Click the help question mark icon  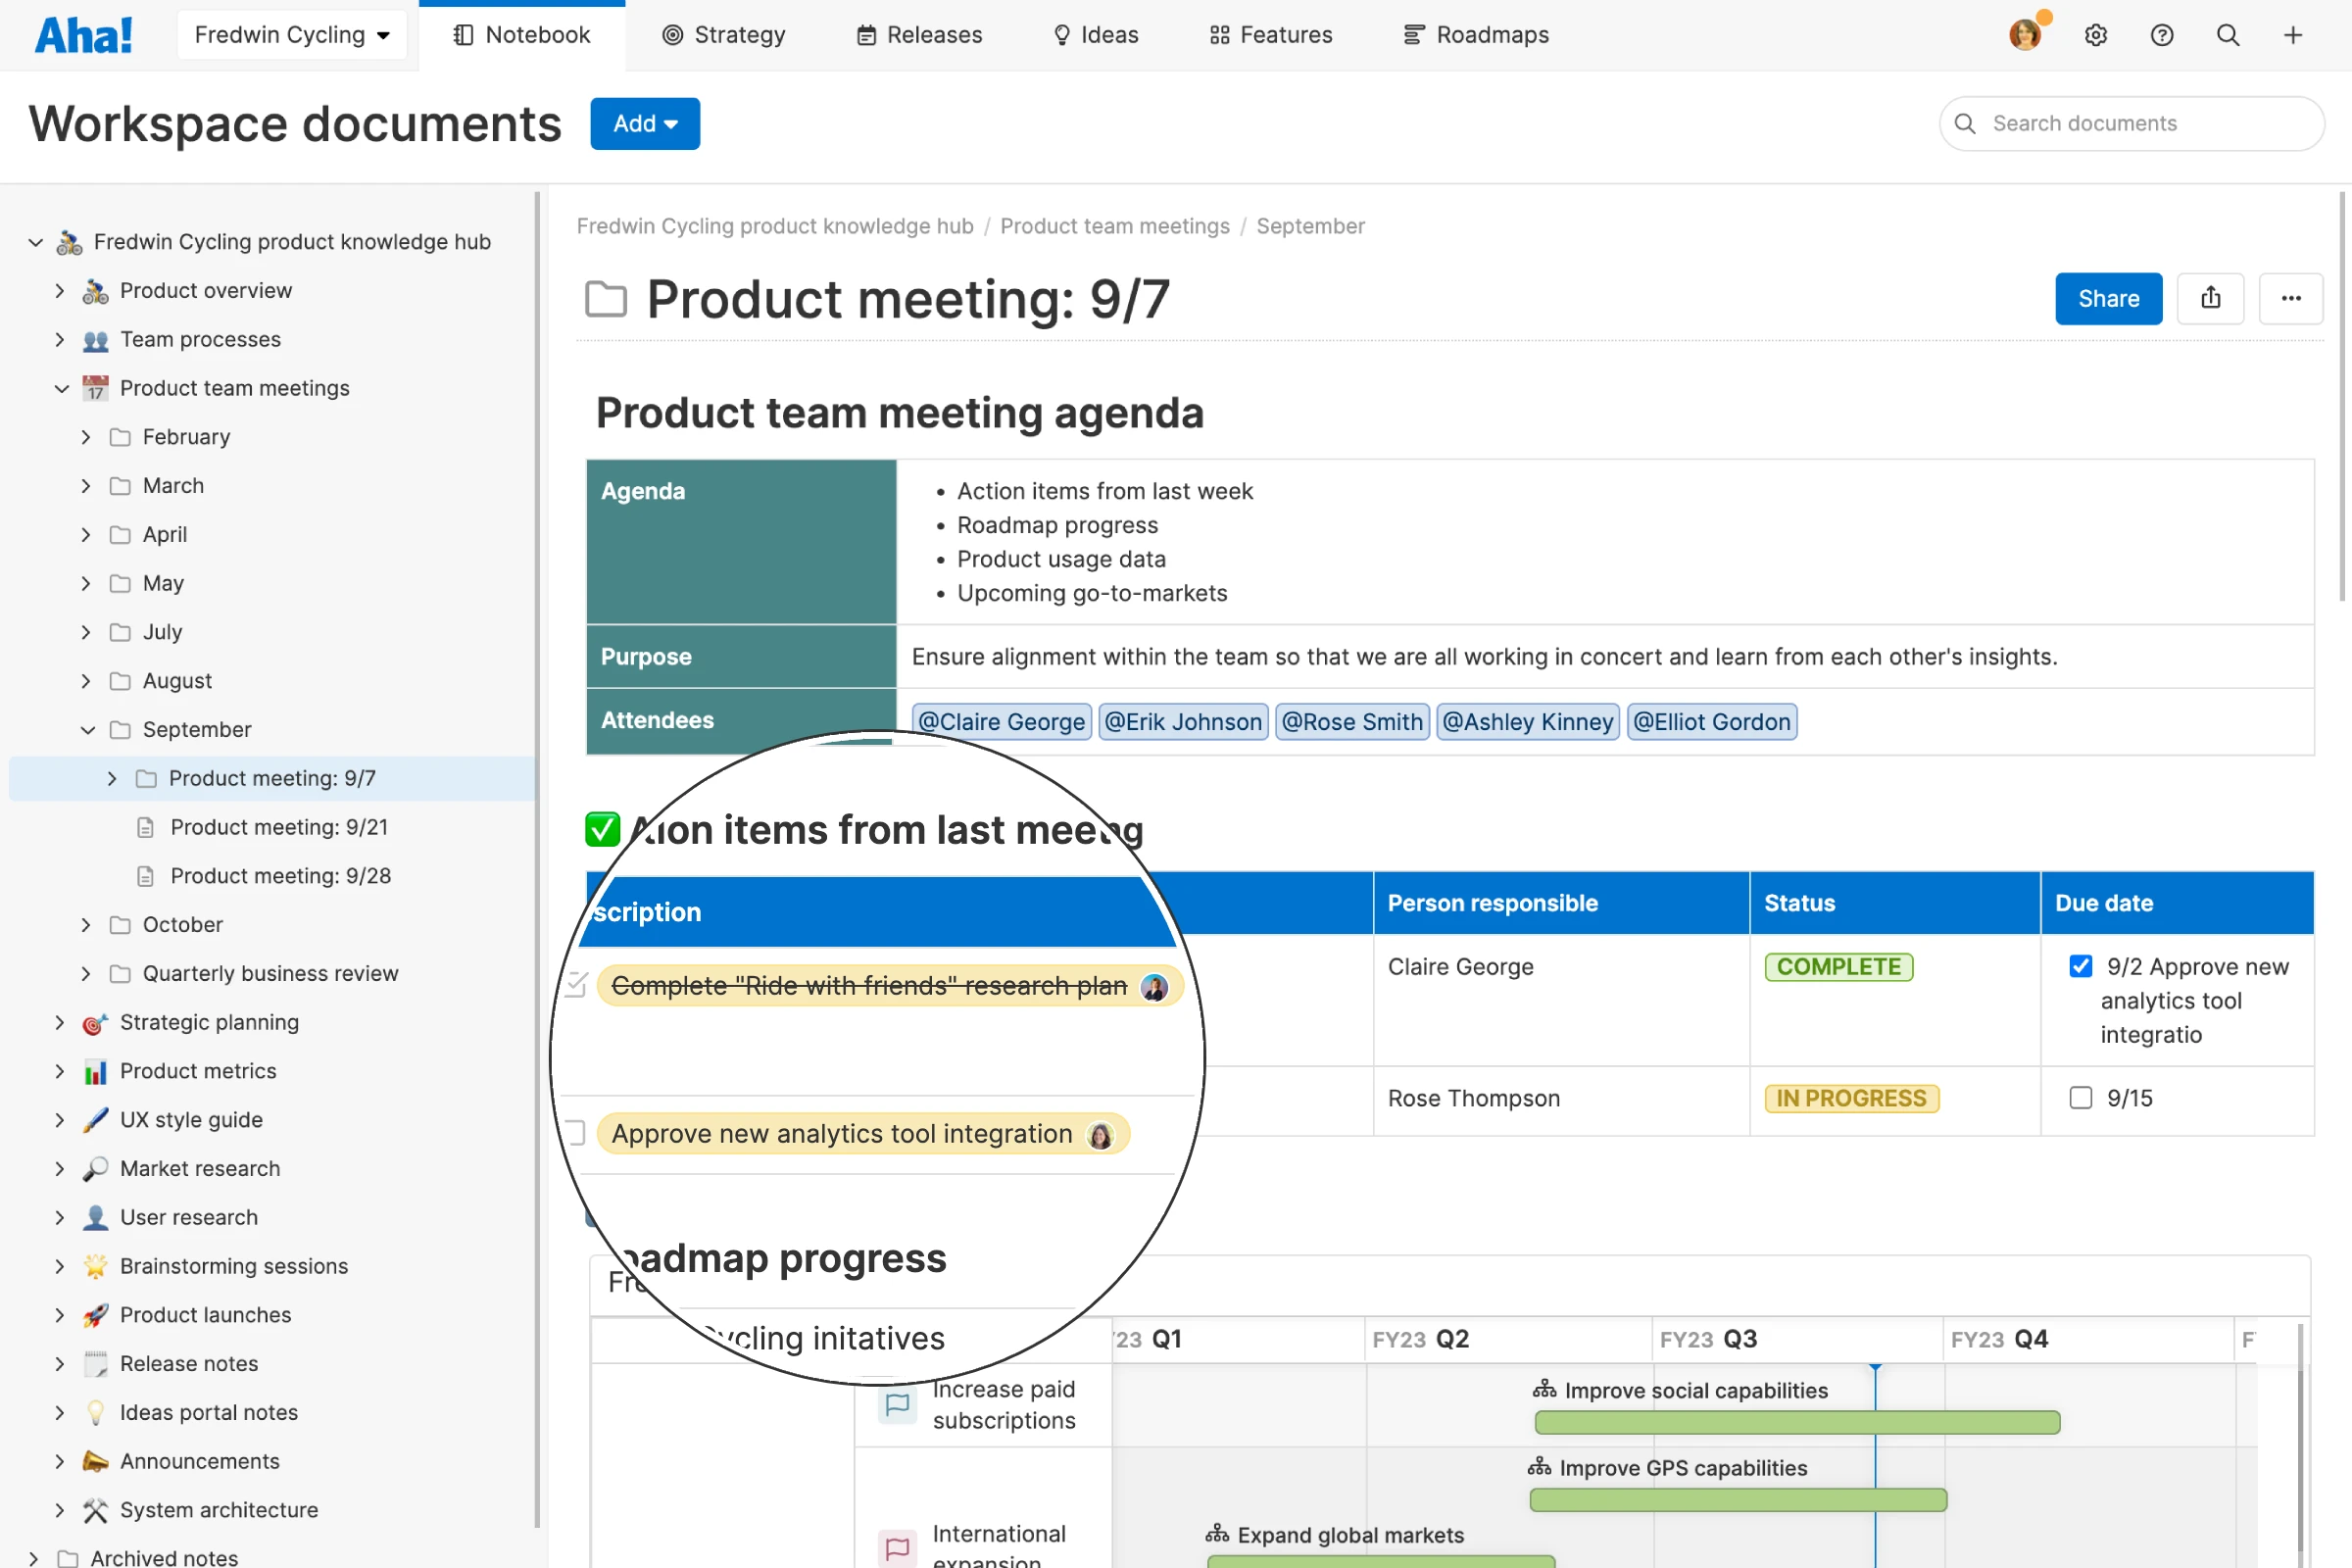click(x=2161, y=35)
